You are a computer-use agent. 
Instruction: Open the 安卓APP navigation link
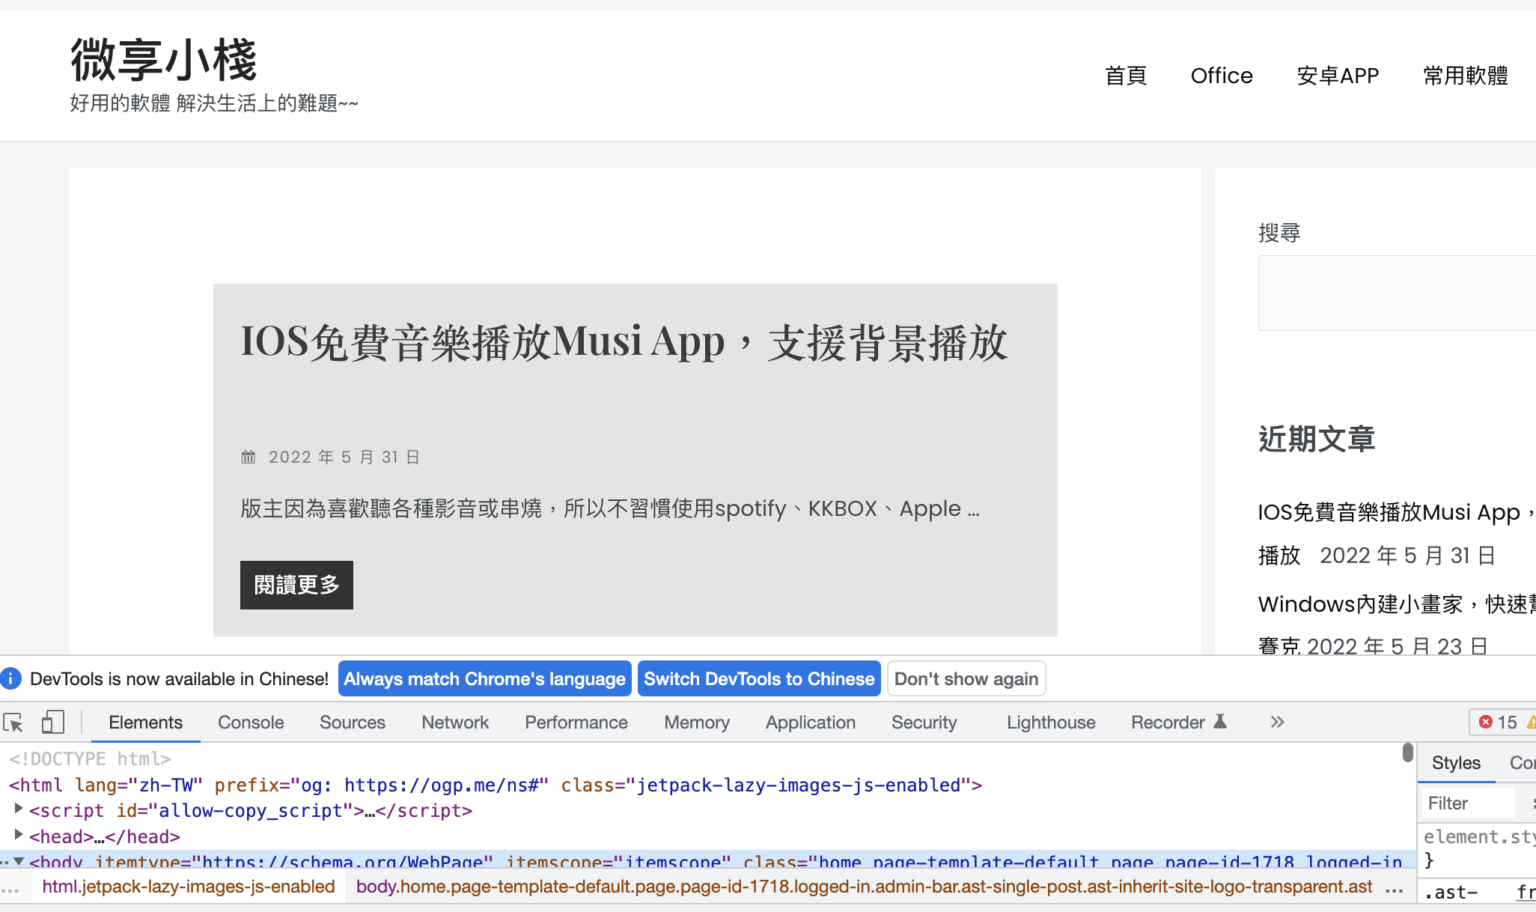point(1337,76)
